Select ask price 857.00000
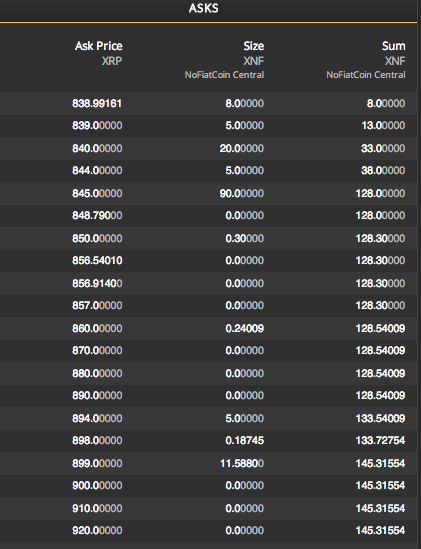The height and width of the screenshot is (549, 421). [x=97, y=305]
